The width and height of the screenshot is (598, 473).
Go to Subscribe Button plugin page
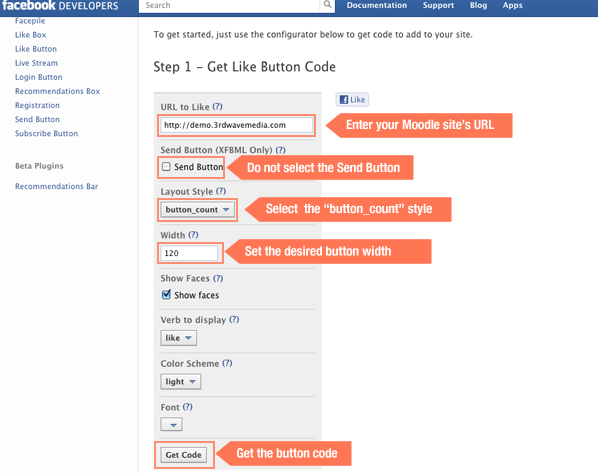pos(47,134)
